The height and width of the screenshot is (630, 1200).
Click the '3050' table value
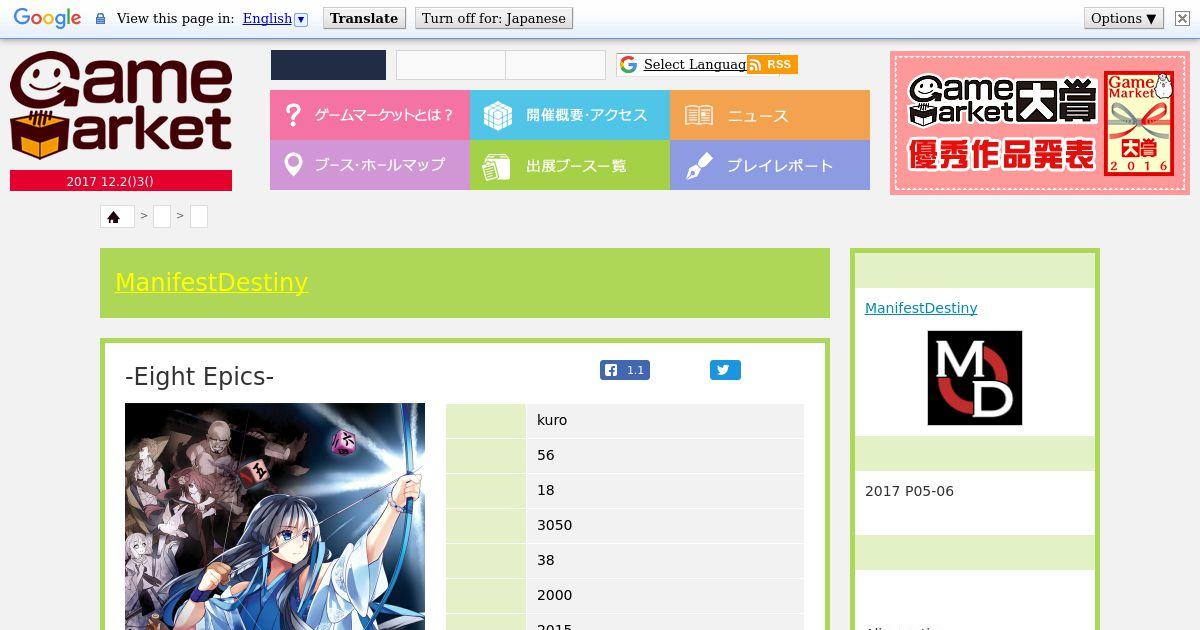[x=554, y=525]
